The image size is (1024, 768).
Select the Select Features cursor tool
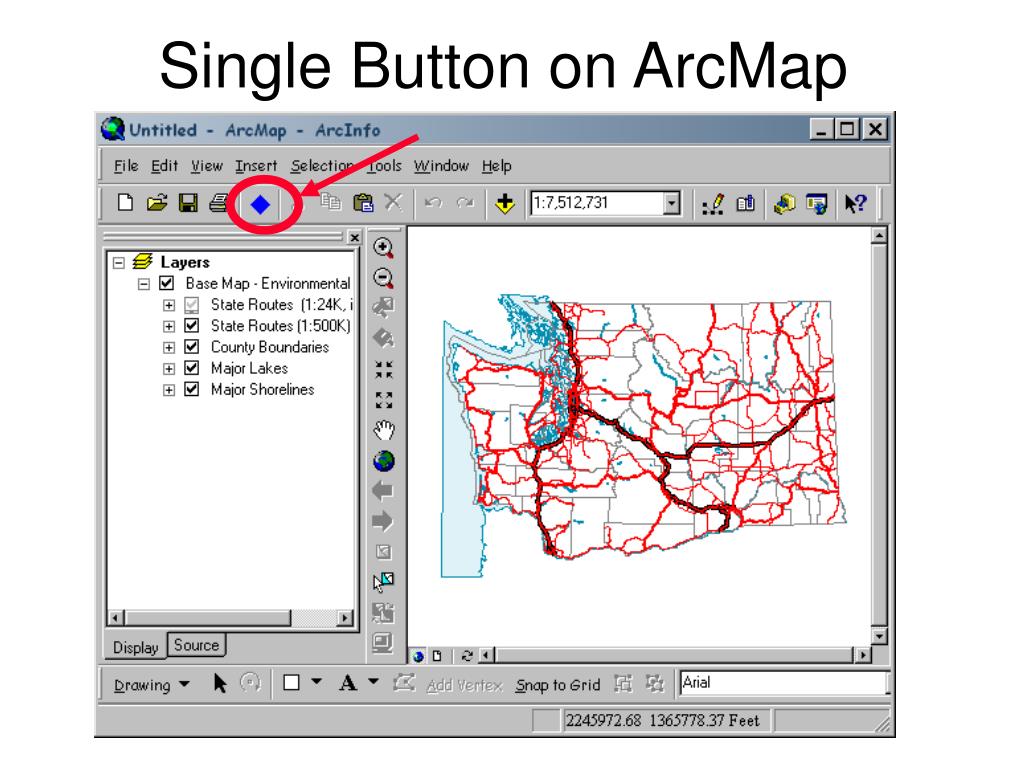tap(383, 581)
